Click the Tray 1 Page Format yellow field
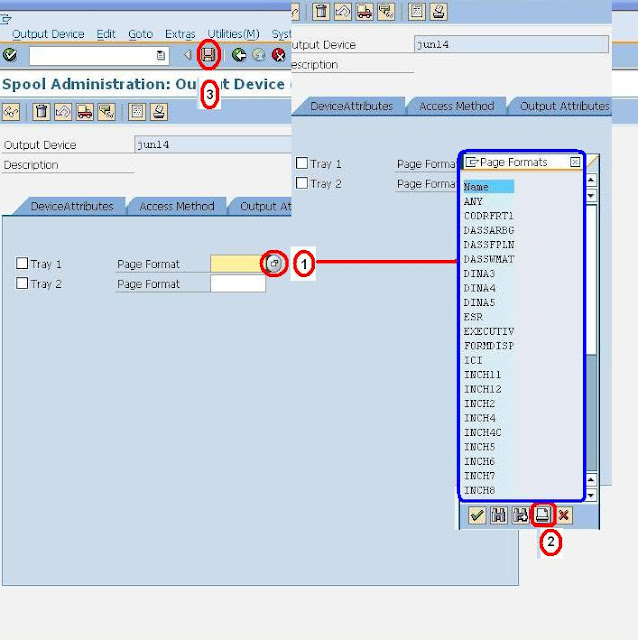This screenshot has height=640, width=638. pos(236,264)
